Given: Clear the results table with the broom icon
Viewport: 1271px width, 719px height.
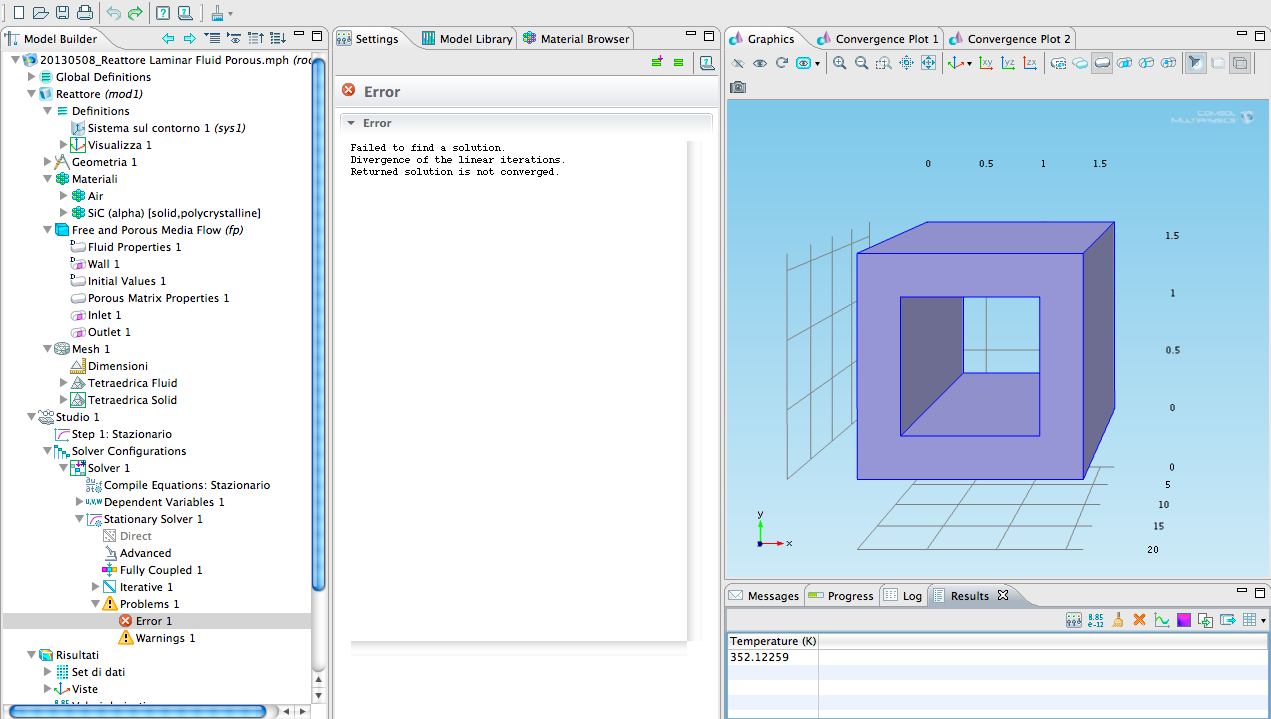Looking at the screenshot, I should coord(1117,620).
